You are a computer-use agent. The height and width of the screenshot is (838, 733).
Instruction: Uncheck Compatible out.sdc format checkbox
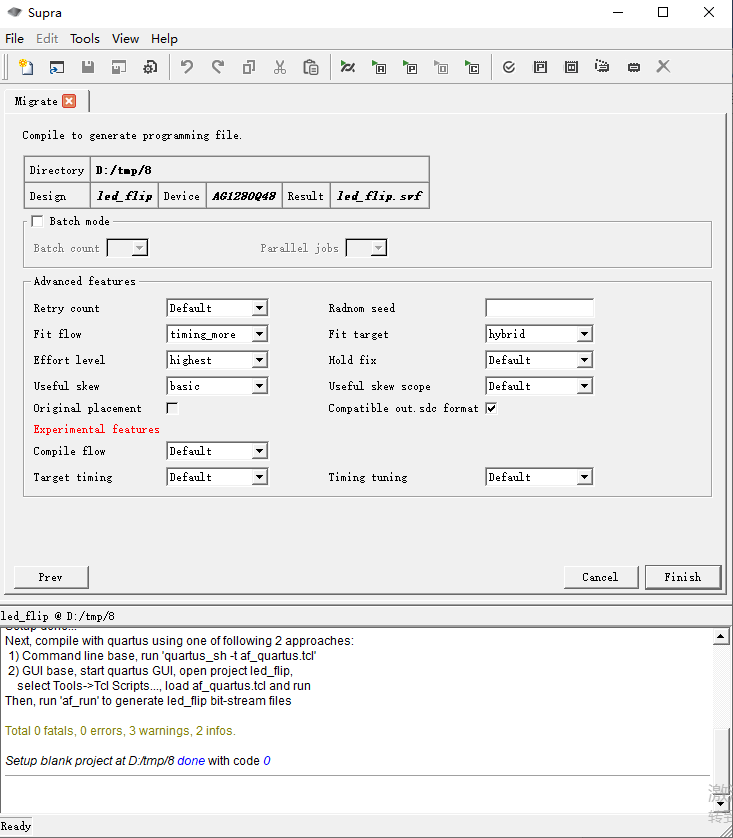(492, 408)
